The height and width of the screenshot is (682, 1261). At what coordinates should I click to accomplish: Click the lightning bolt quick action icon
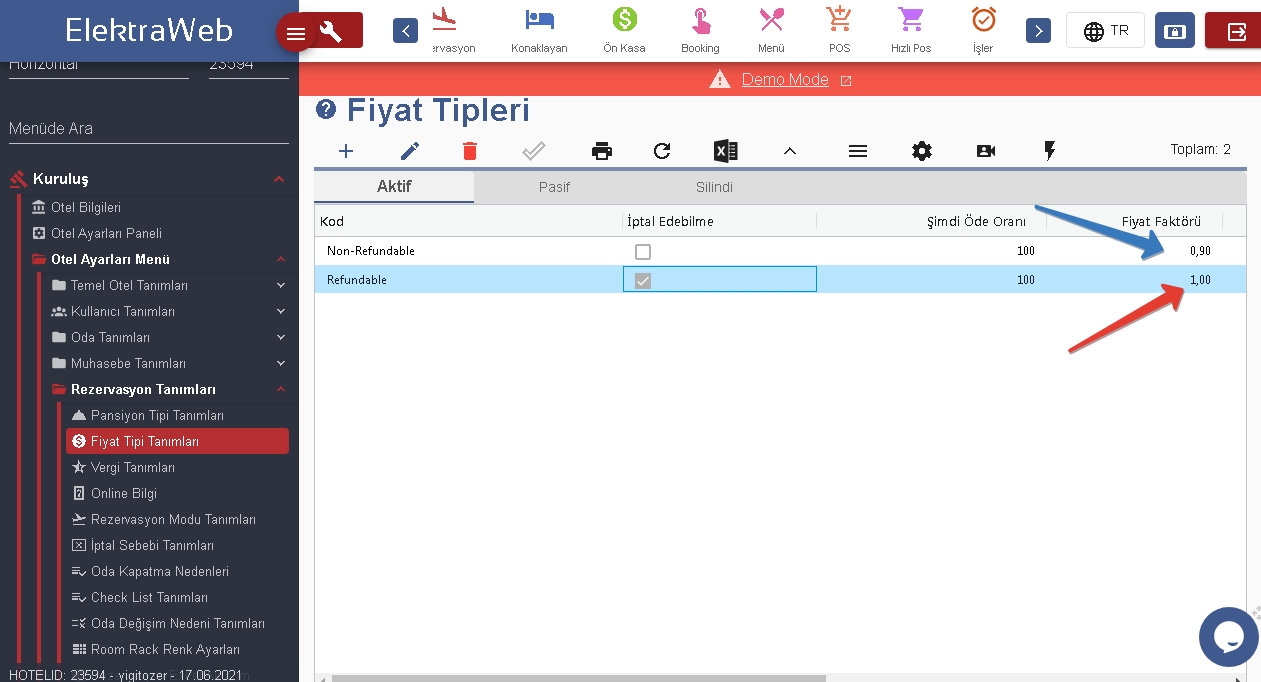[x=1049, y=151]
